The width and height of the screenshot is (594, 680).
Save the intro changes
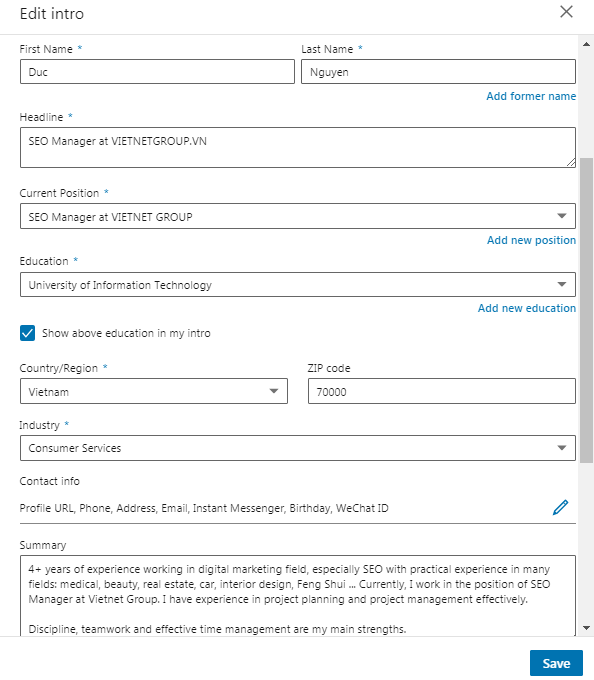(x=556, y=663)
